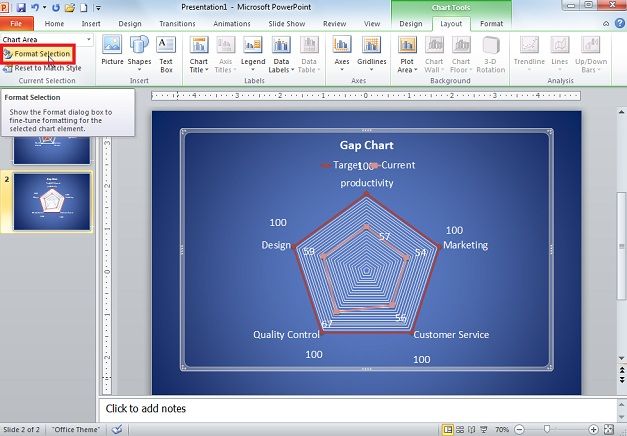This screenshot has width=627, height=436.
Task: Click the zoom in plus button
Action: click(x=593, y=430)
